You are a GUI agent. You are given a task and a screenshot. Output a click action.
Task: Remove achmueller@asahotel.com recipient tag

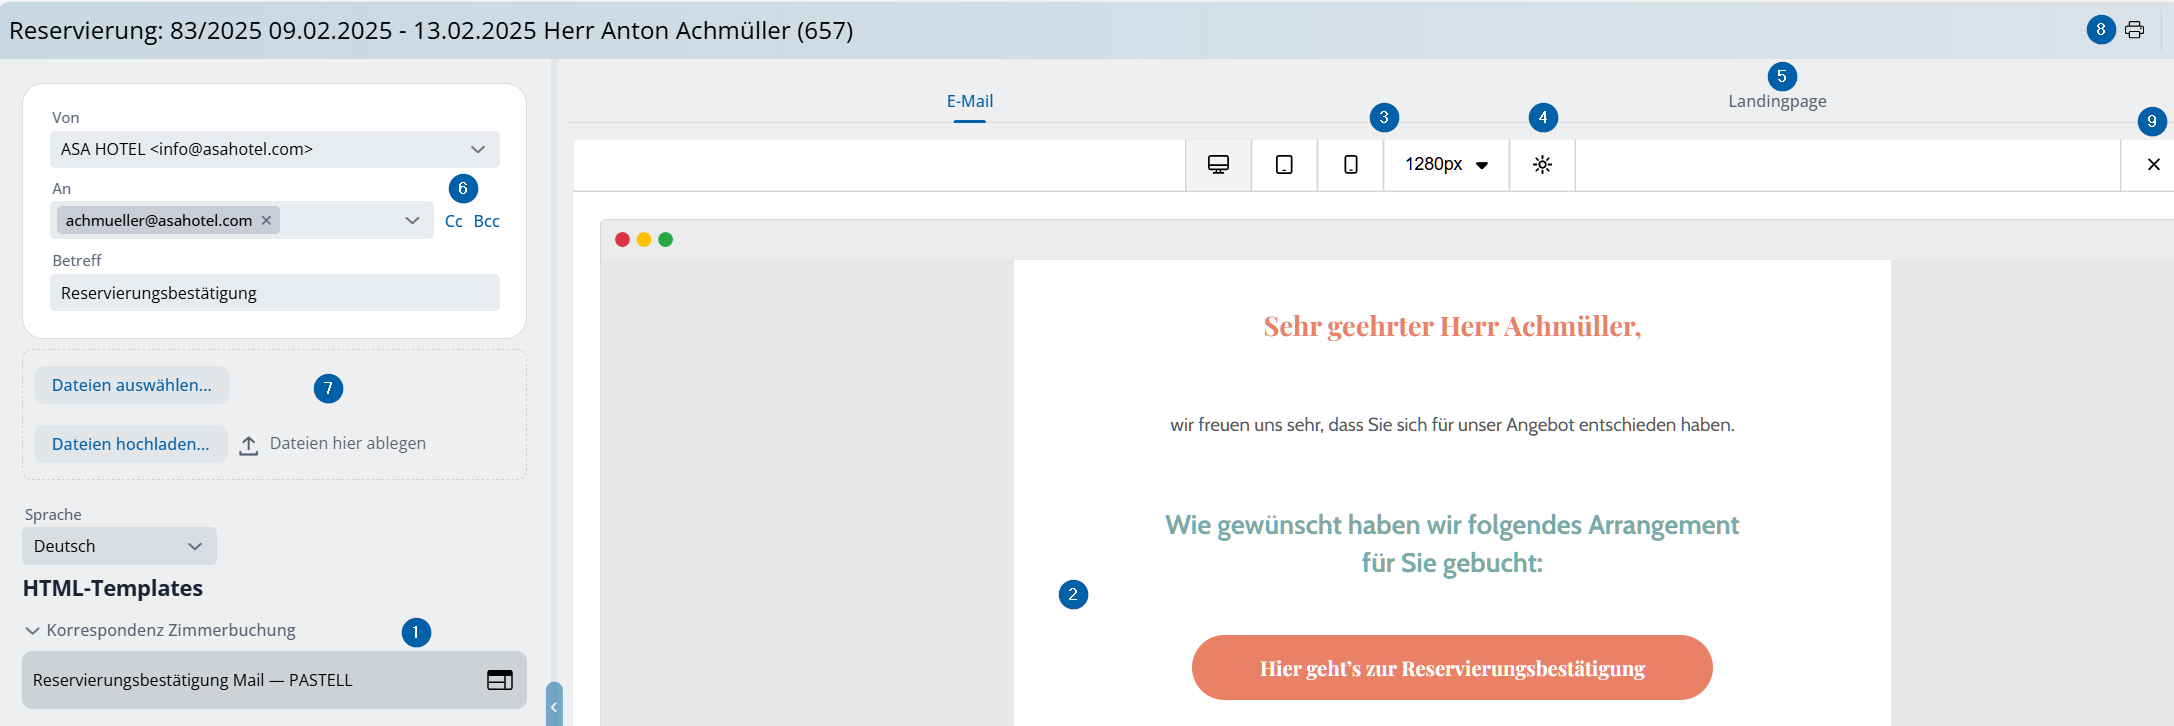click(266, 221)
